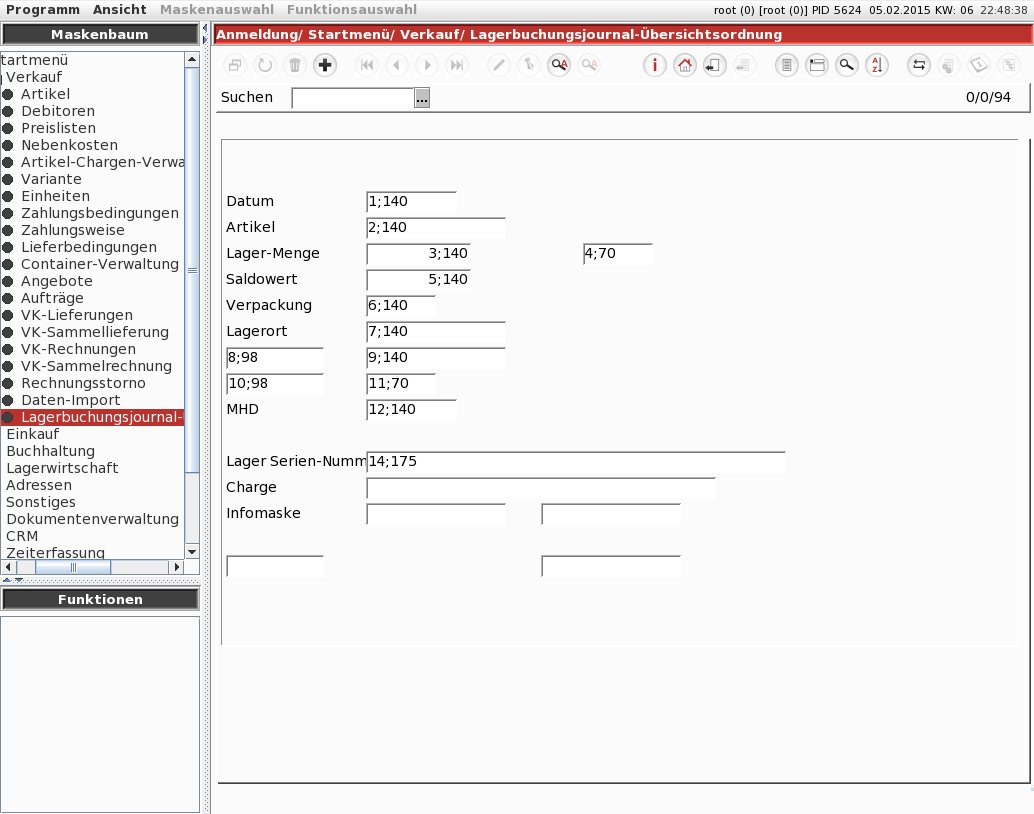Viewport: 1034px width, 814px height.
Task: Open the Funktionsauswahl menu
Action: (x=351, y=10)
